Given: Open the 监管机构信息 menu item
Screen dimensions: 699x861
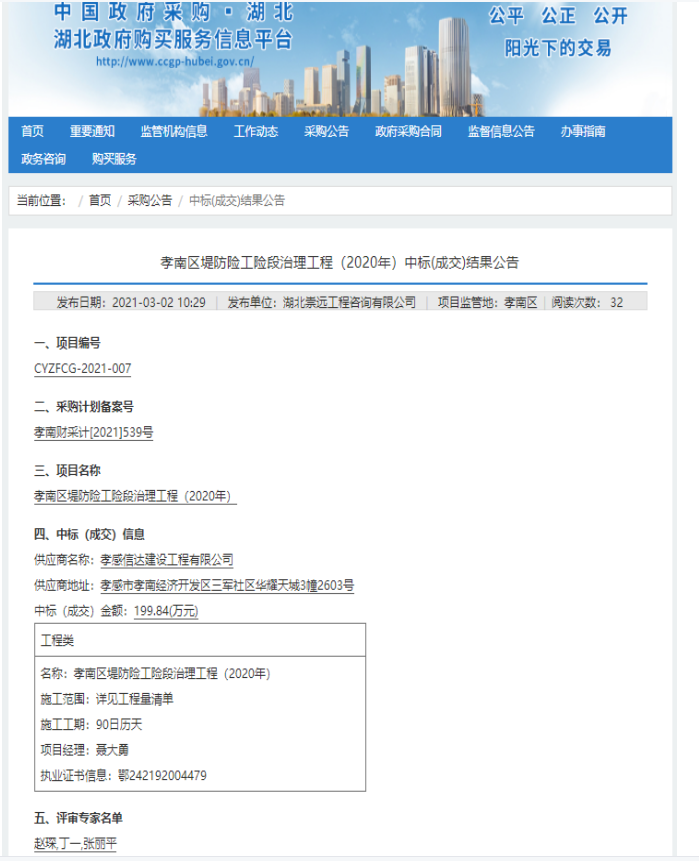Looking at the screenshot, I should [174, 131].
